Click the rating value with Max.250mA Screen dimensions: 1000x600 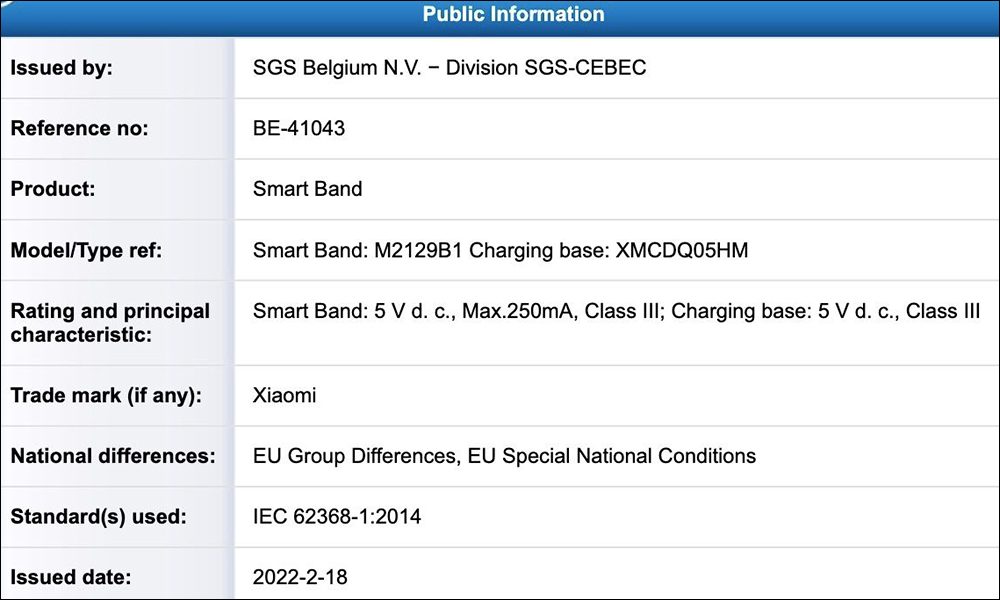point(616,311)
